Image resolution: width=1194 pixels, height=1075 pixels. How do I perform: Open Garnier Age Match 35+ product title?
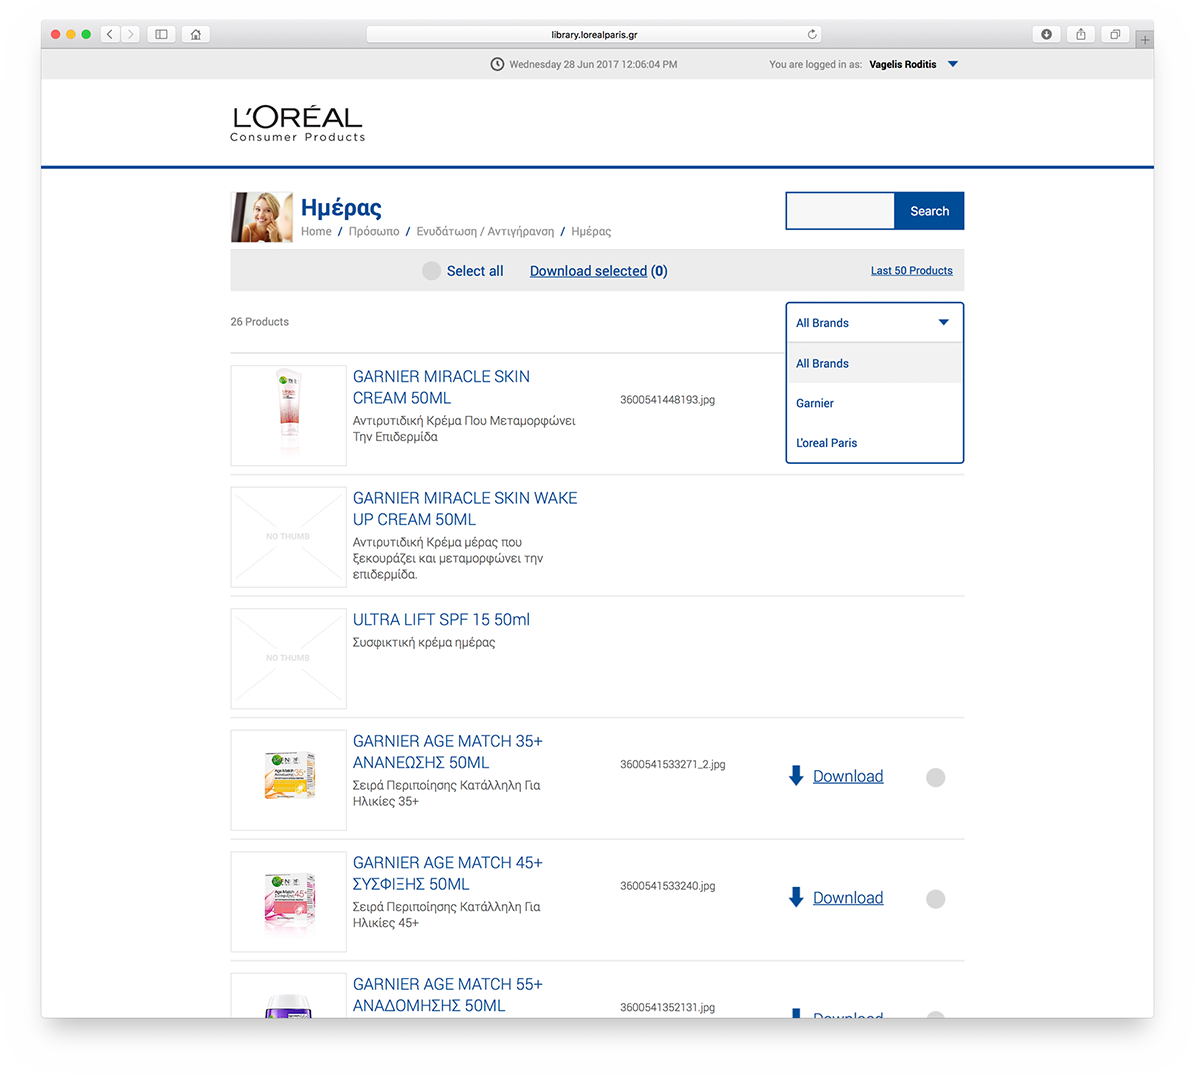(447, 751)
